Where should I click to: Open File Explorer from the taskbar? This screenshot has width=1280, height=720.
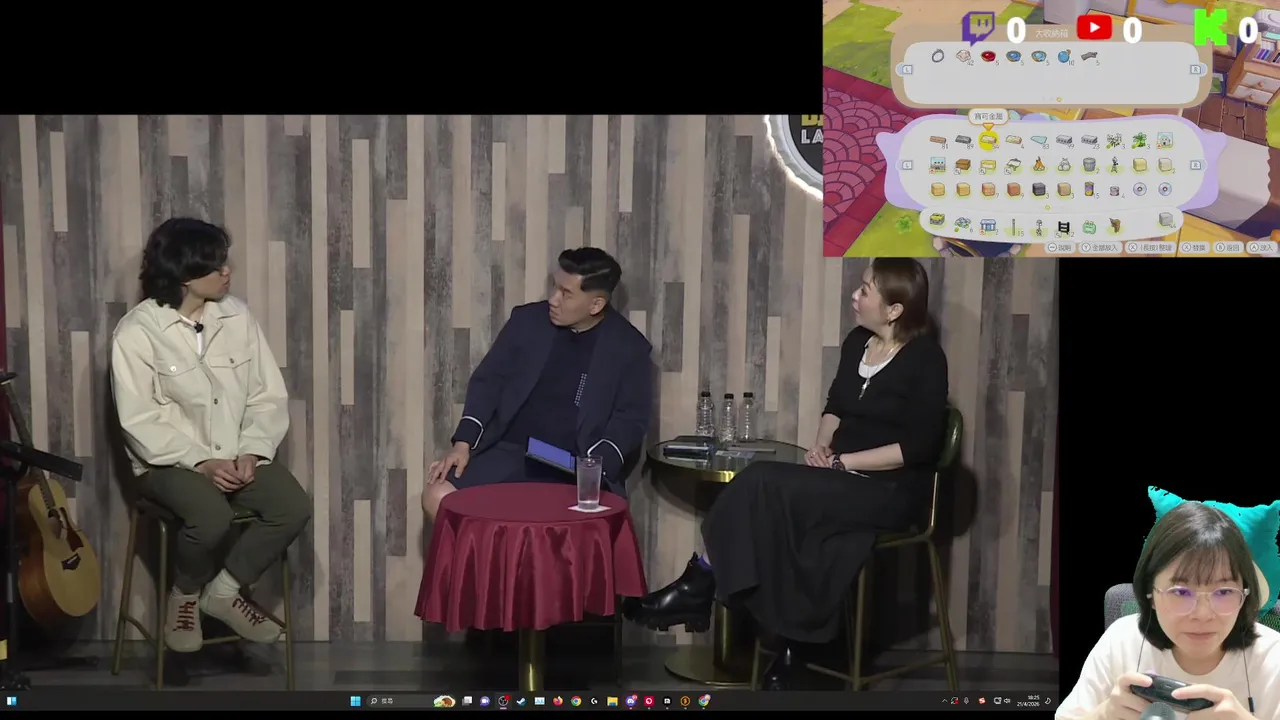click(612, 701)
